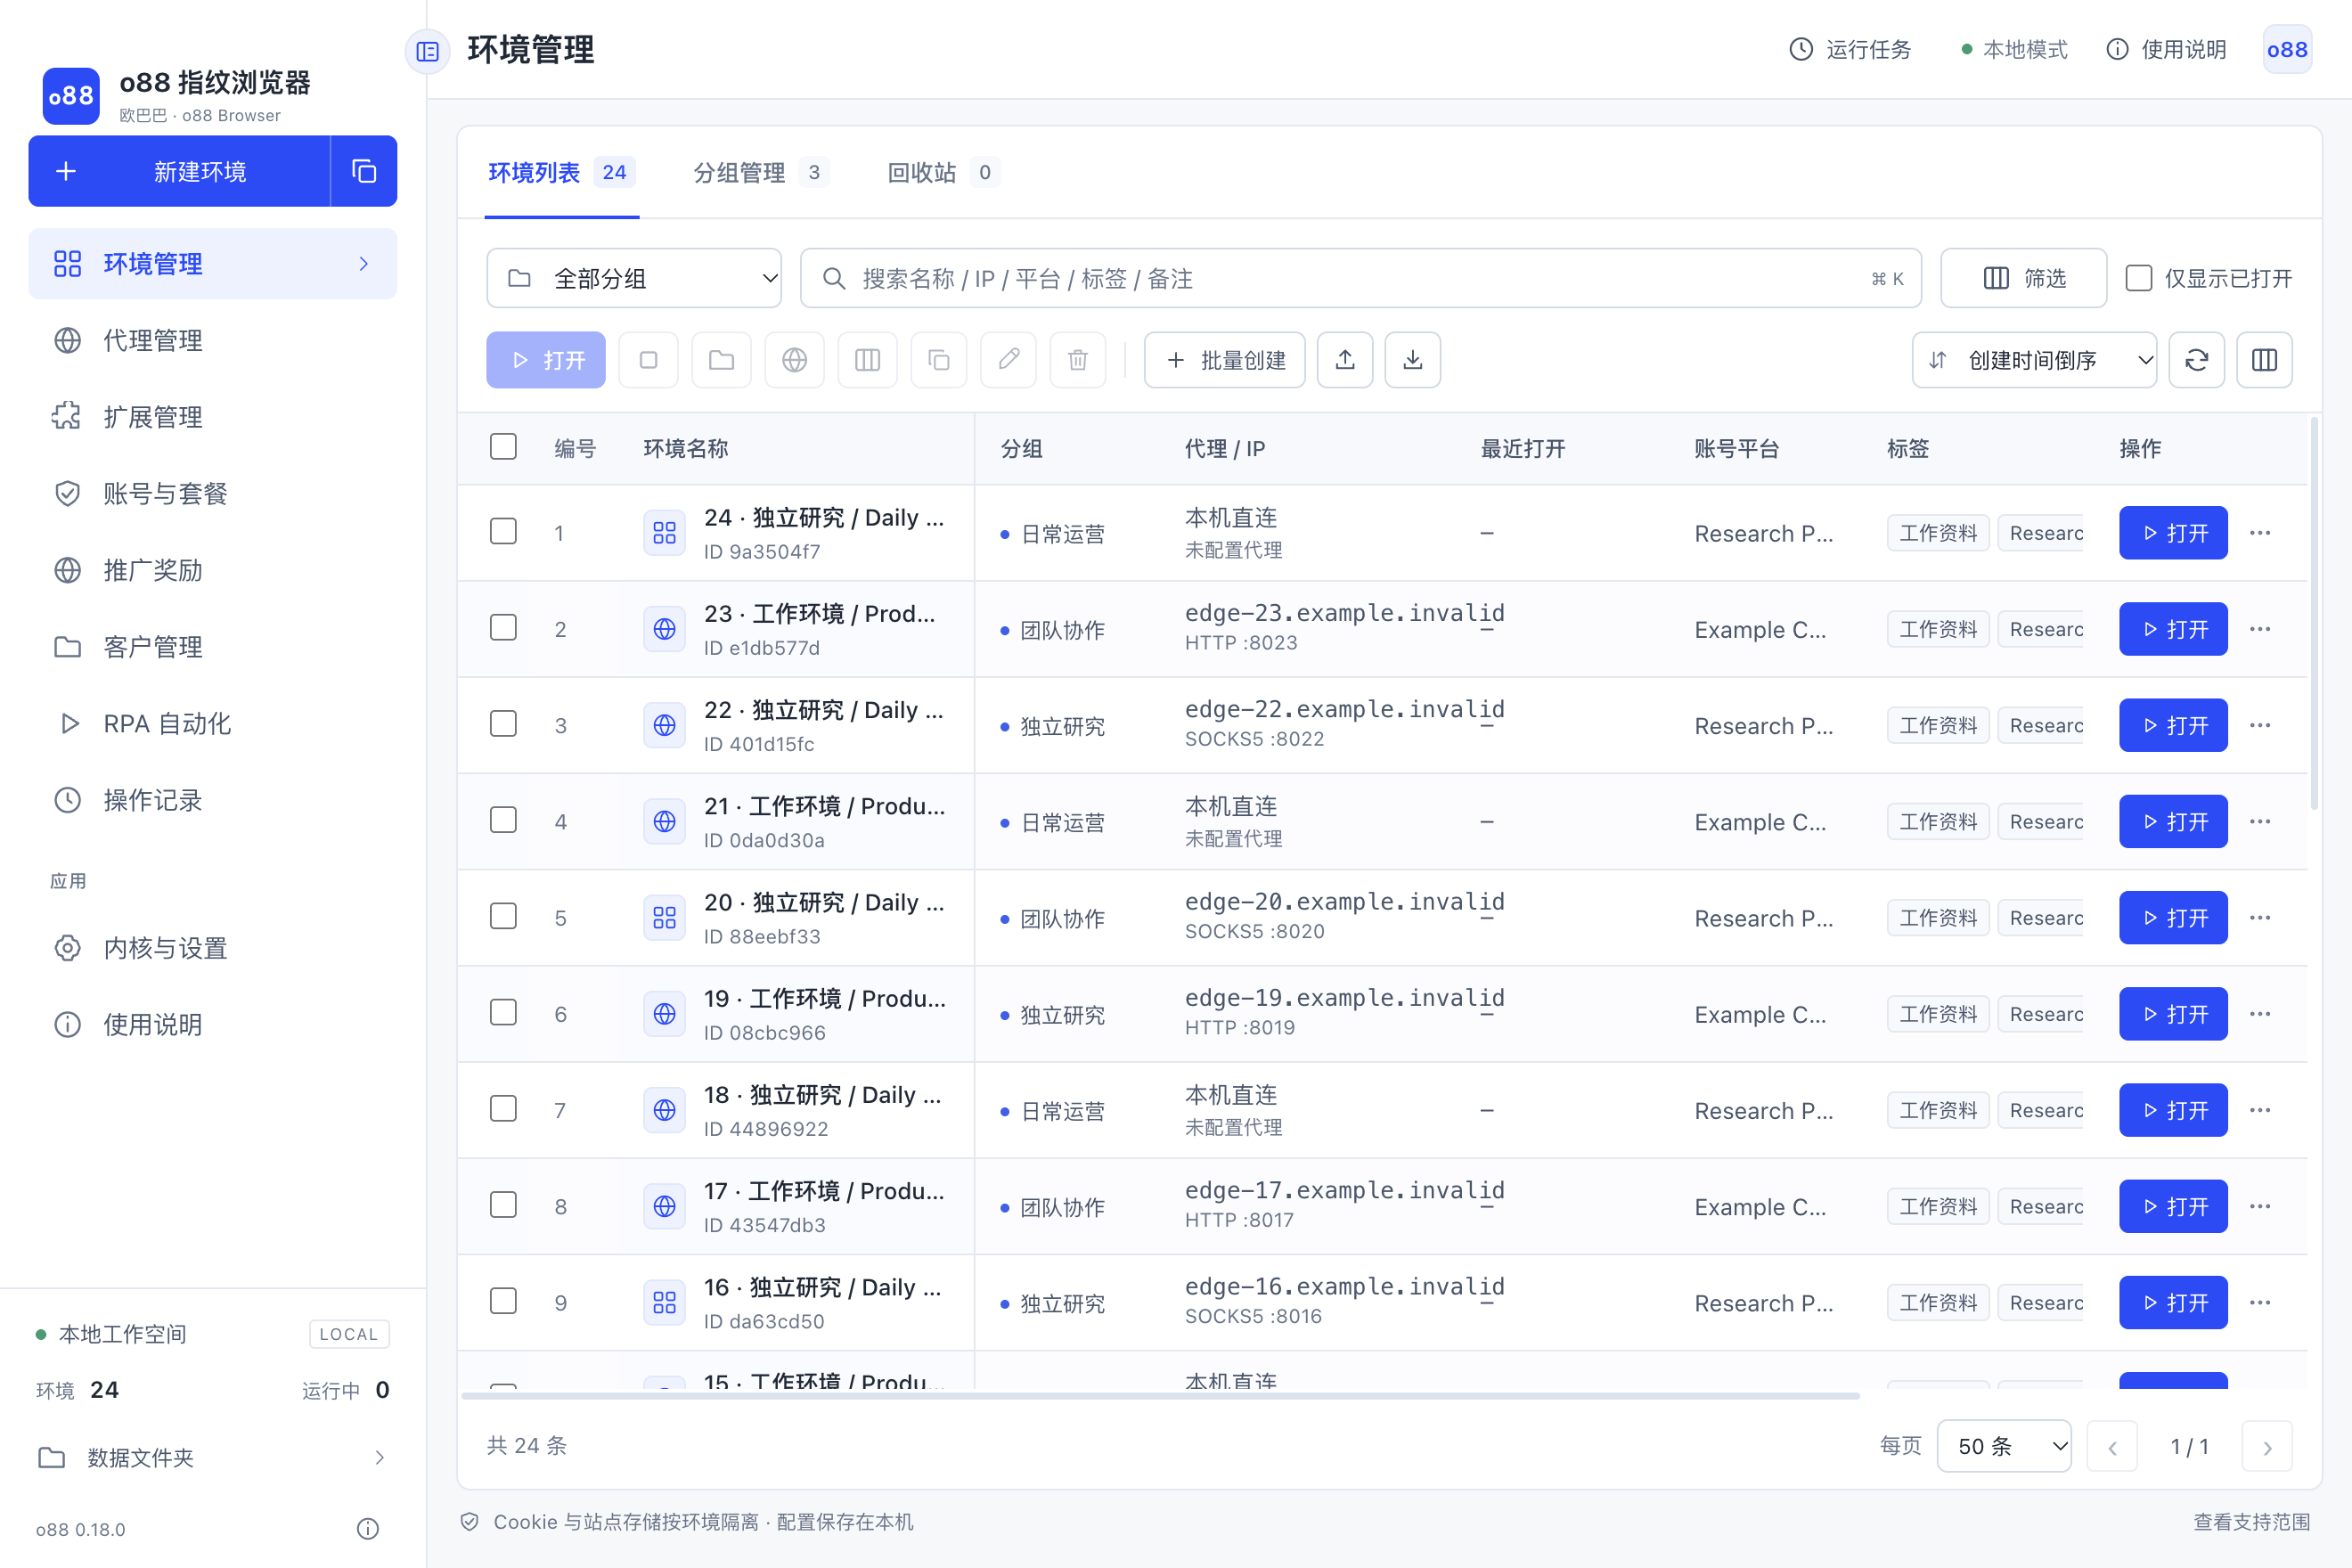The height and width of the screenshot is (1568, 2352).
Task: Click the 批量创建 button
Action: click(1224, 360)
